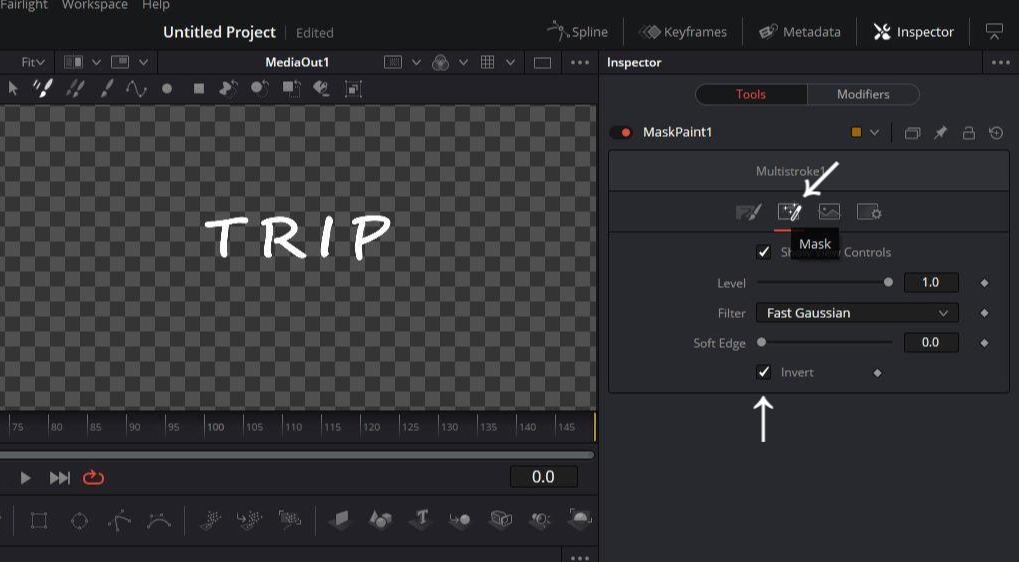Open the Fit zoom dropdown

[x=33, y=62]
